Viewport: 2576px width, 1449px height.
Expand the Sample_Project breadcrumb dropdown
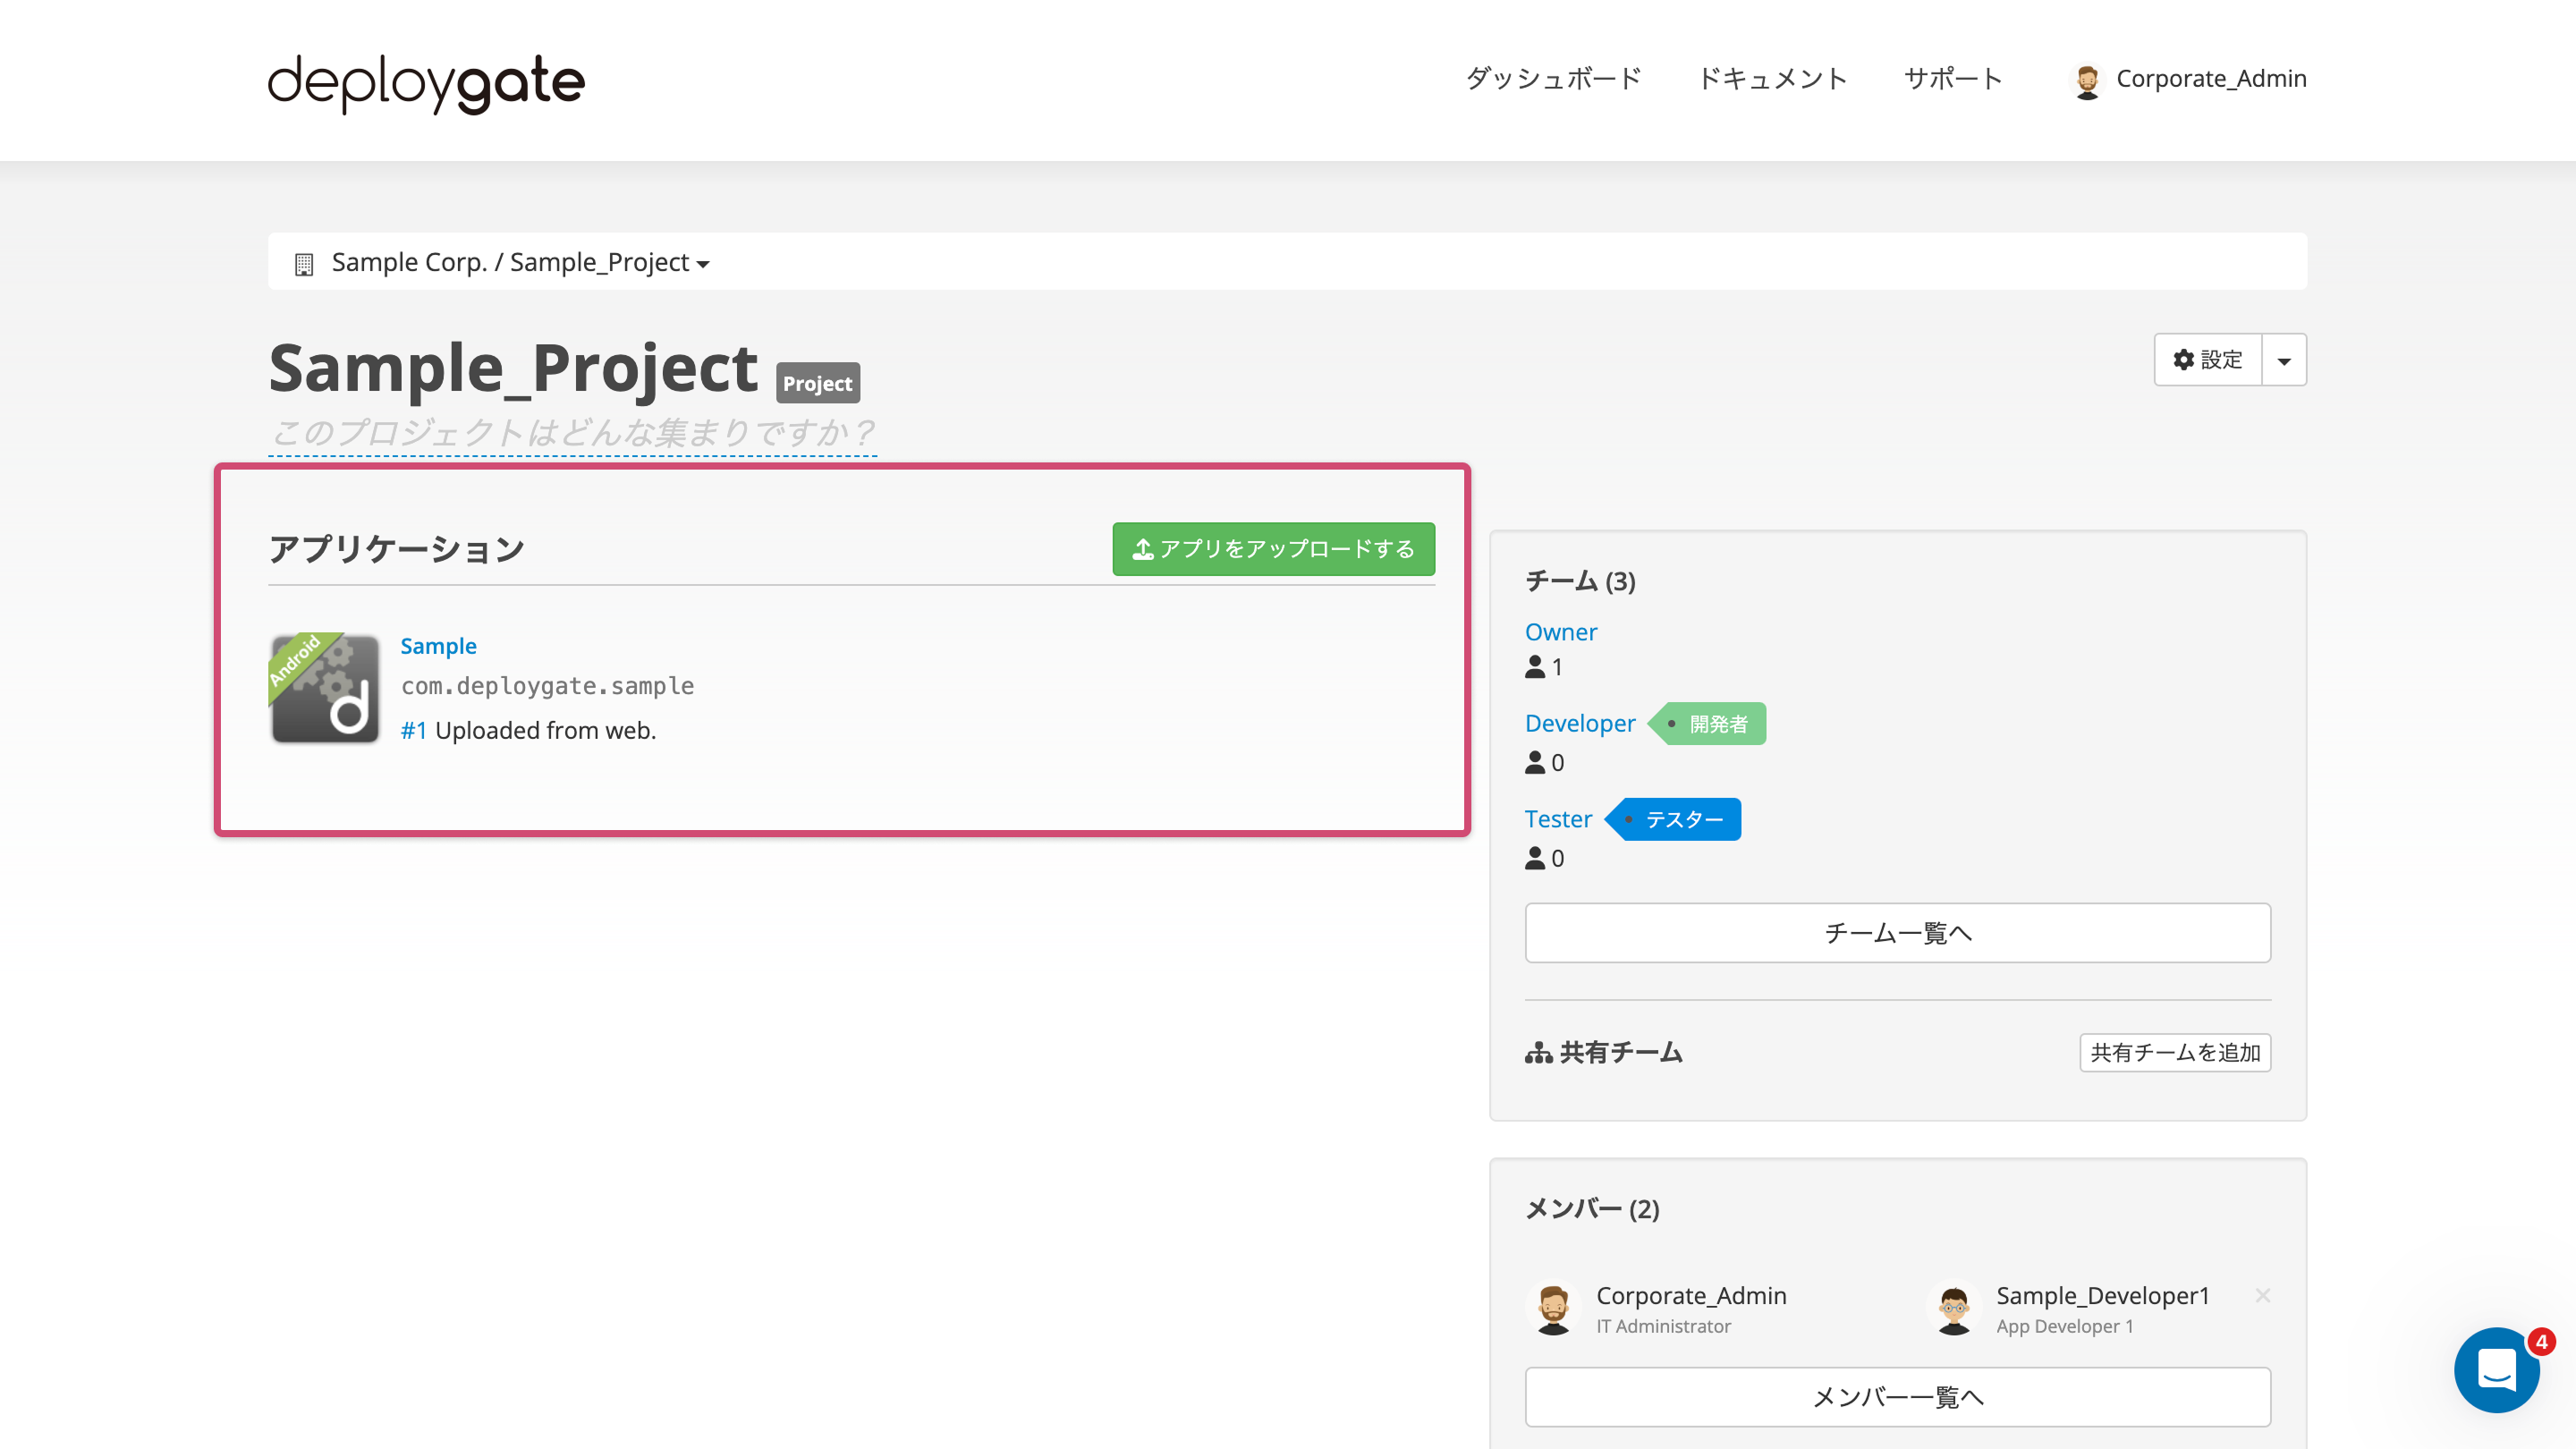(703, 263)
